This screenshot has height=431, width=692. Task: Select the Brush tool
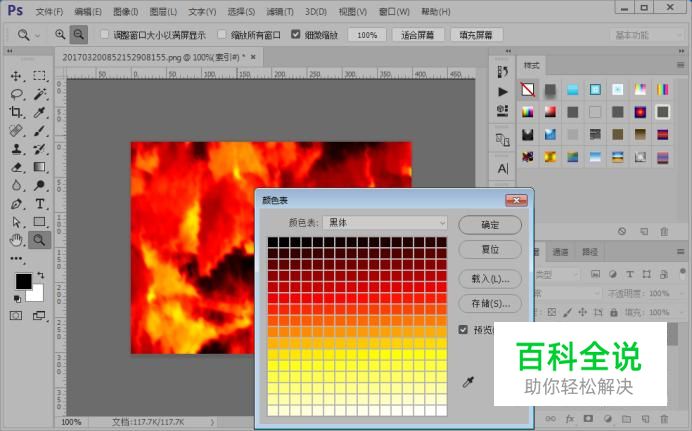click(x=40, y=131)
